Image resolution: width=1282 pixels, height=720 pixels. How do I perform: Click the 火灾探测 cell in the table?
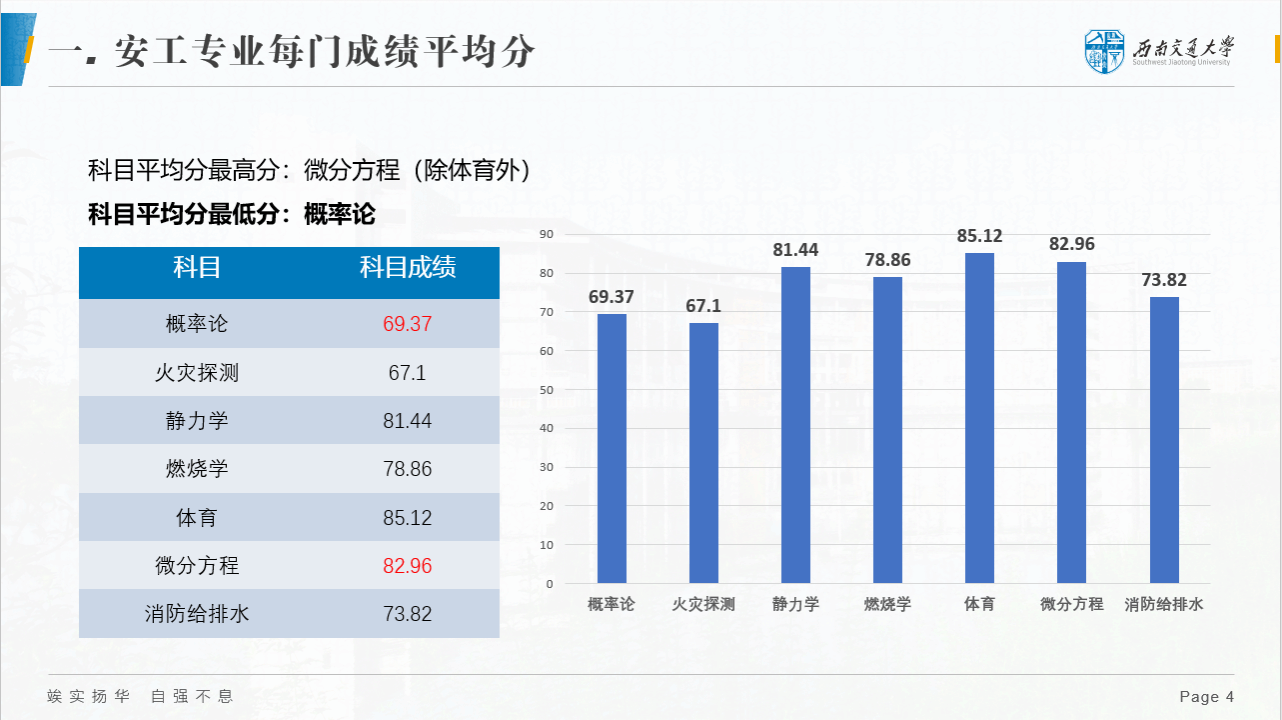click(x=197, y=373)
